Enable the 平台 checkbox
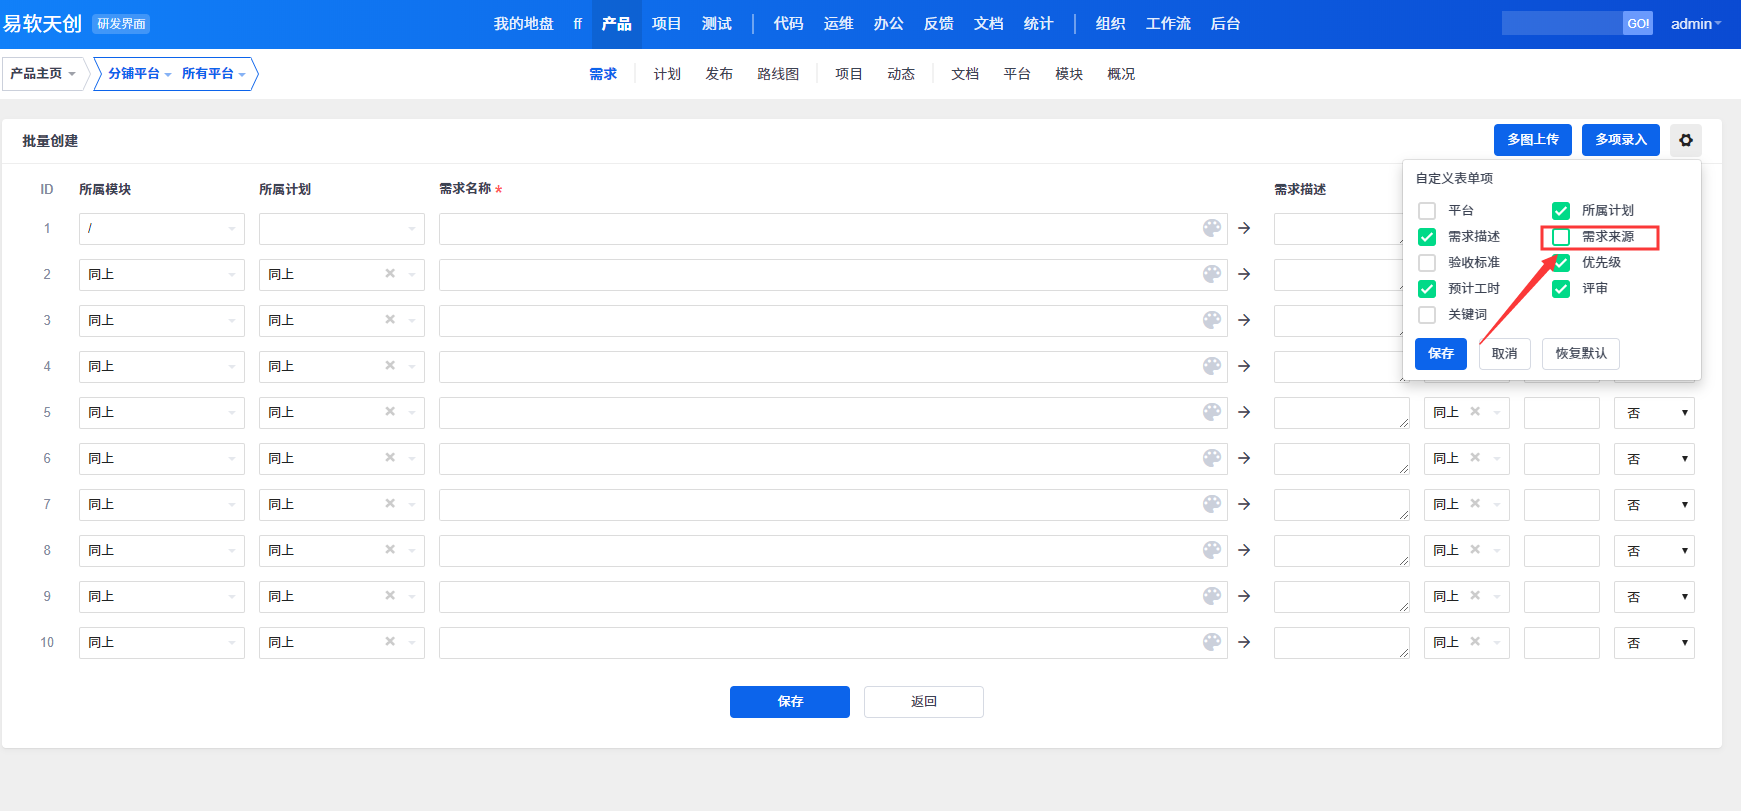Screen dimensions: 1741x811 [1427, 211]
